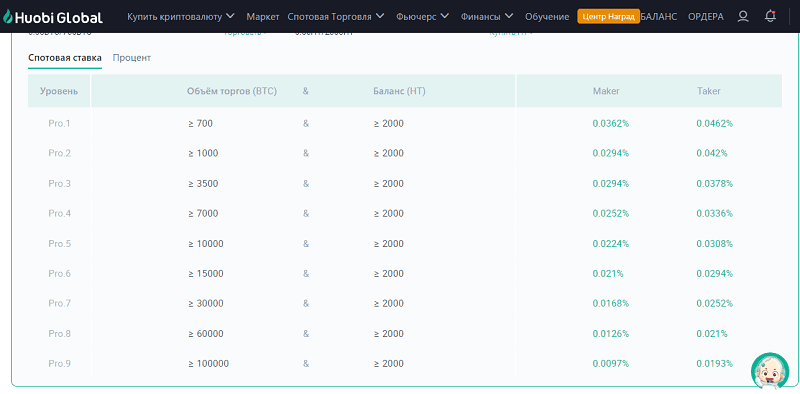Expand the Спотовая Торговля dropdown menu

coord(336,17)
